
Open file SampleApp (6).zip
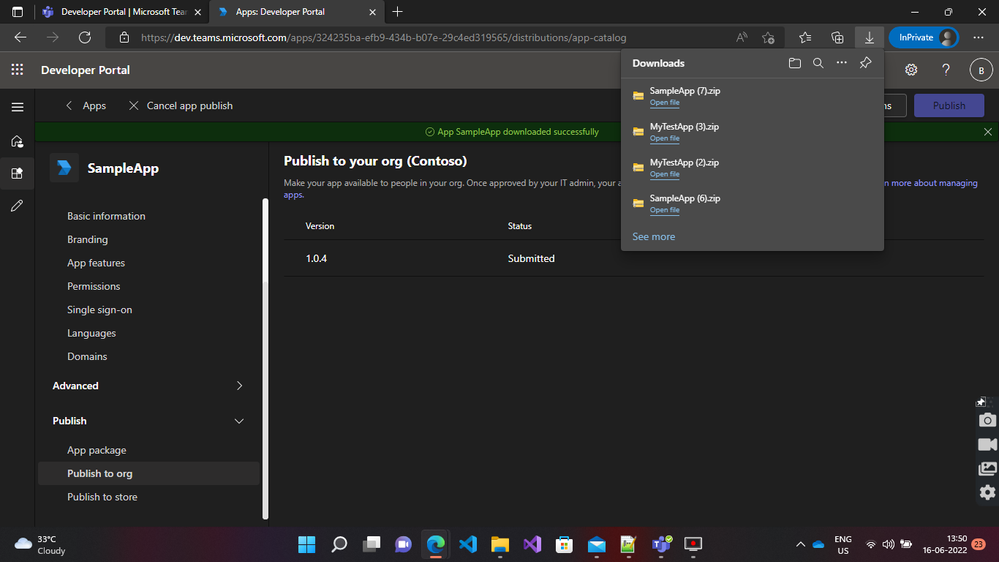665,210
